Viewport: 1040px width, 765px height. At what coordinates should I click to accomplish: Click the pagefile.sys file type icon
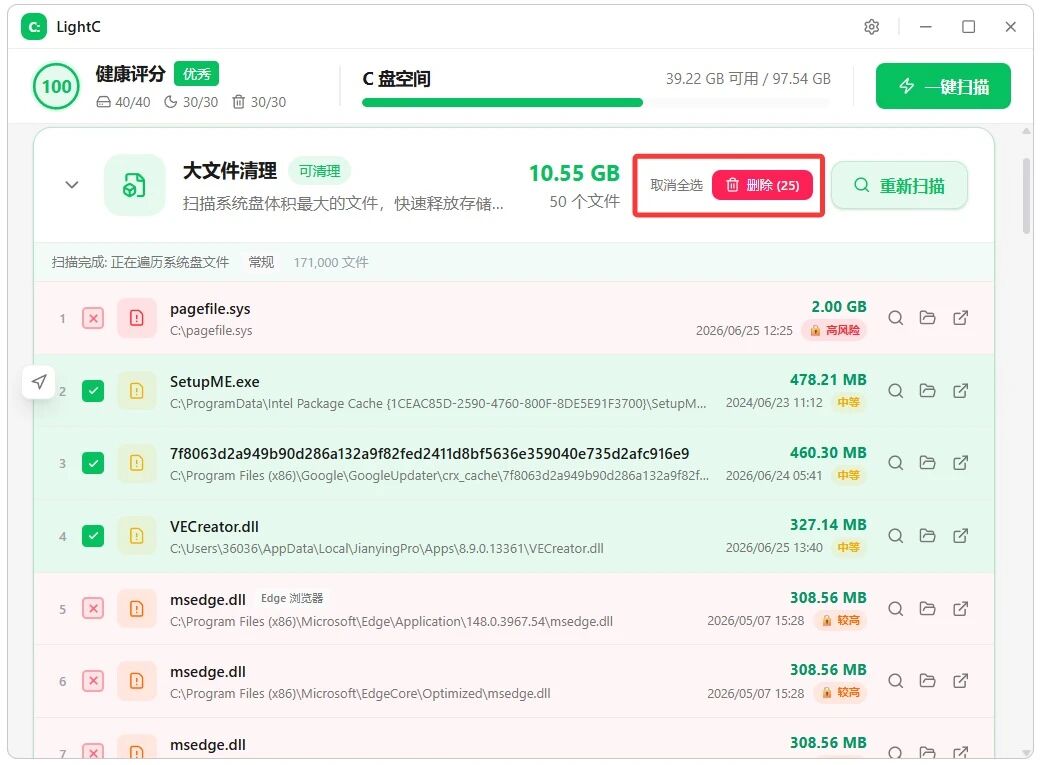(137, 318)
